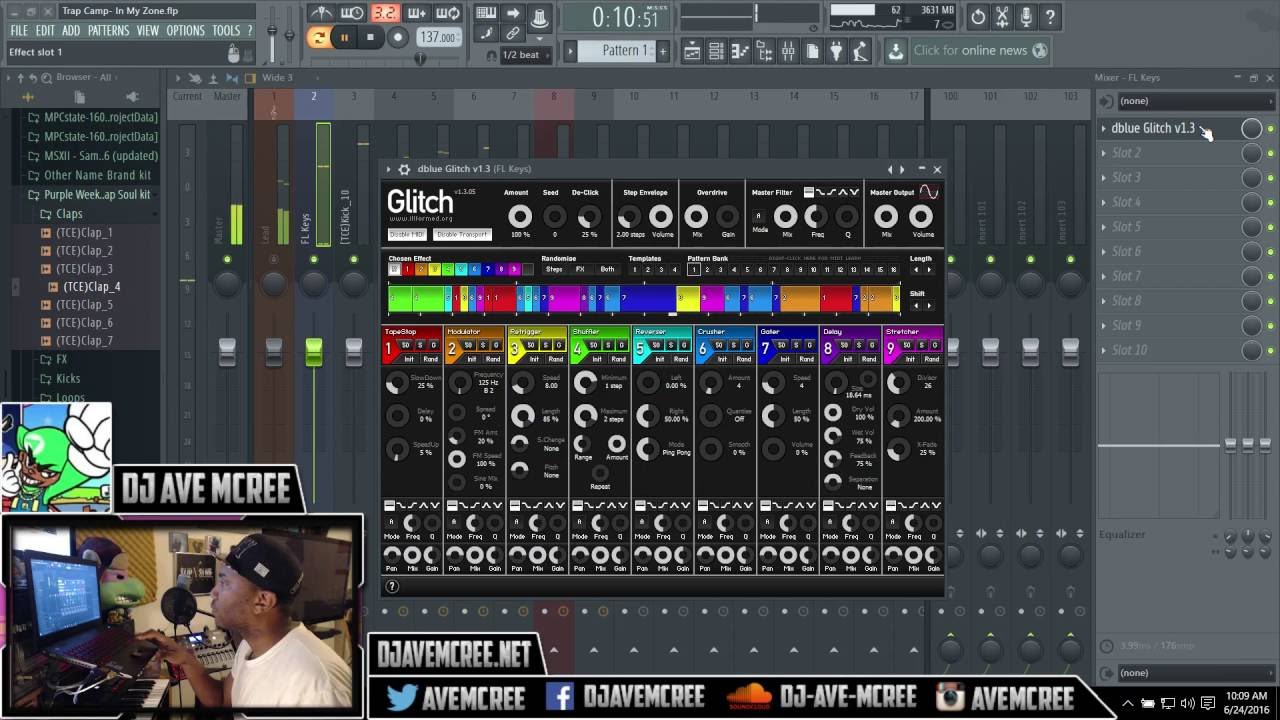
Task: Select the low-pass shape in Master Filter
Action: (820, 192)
